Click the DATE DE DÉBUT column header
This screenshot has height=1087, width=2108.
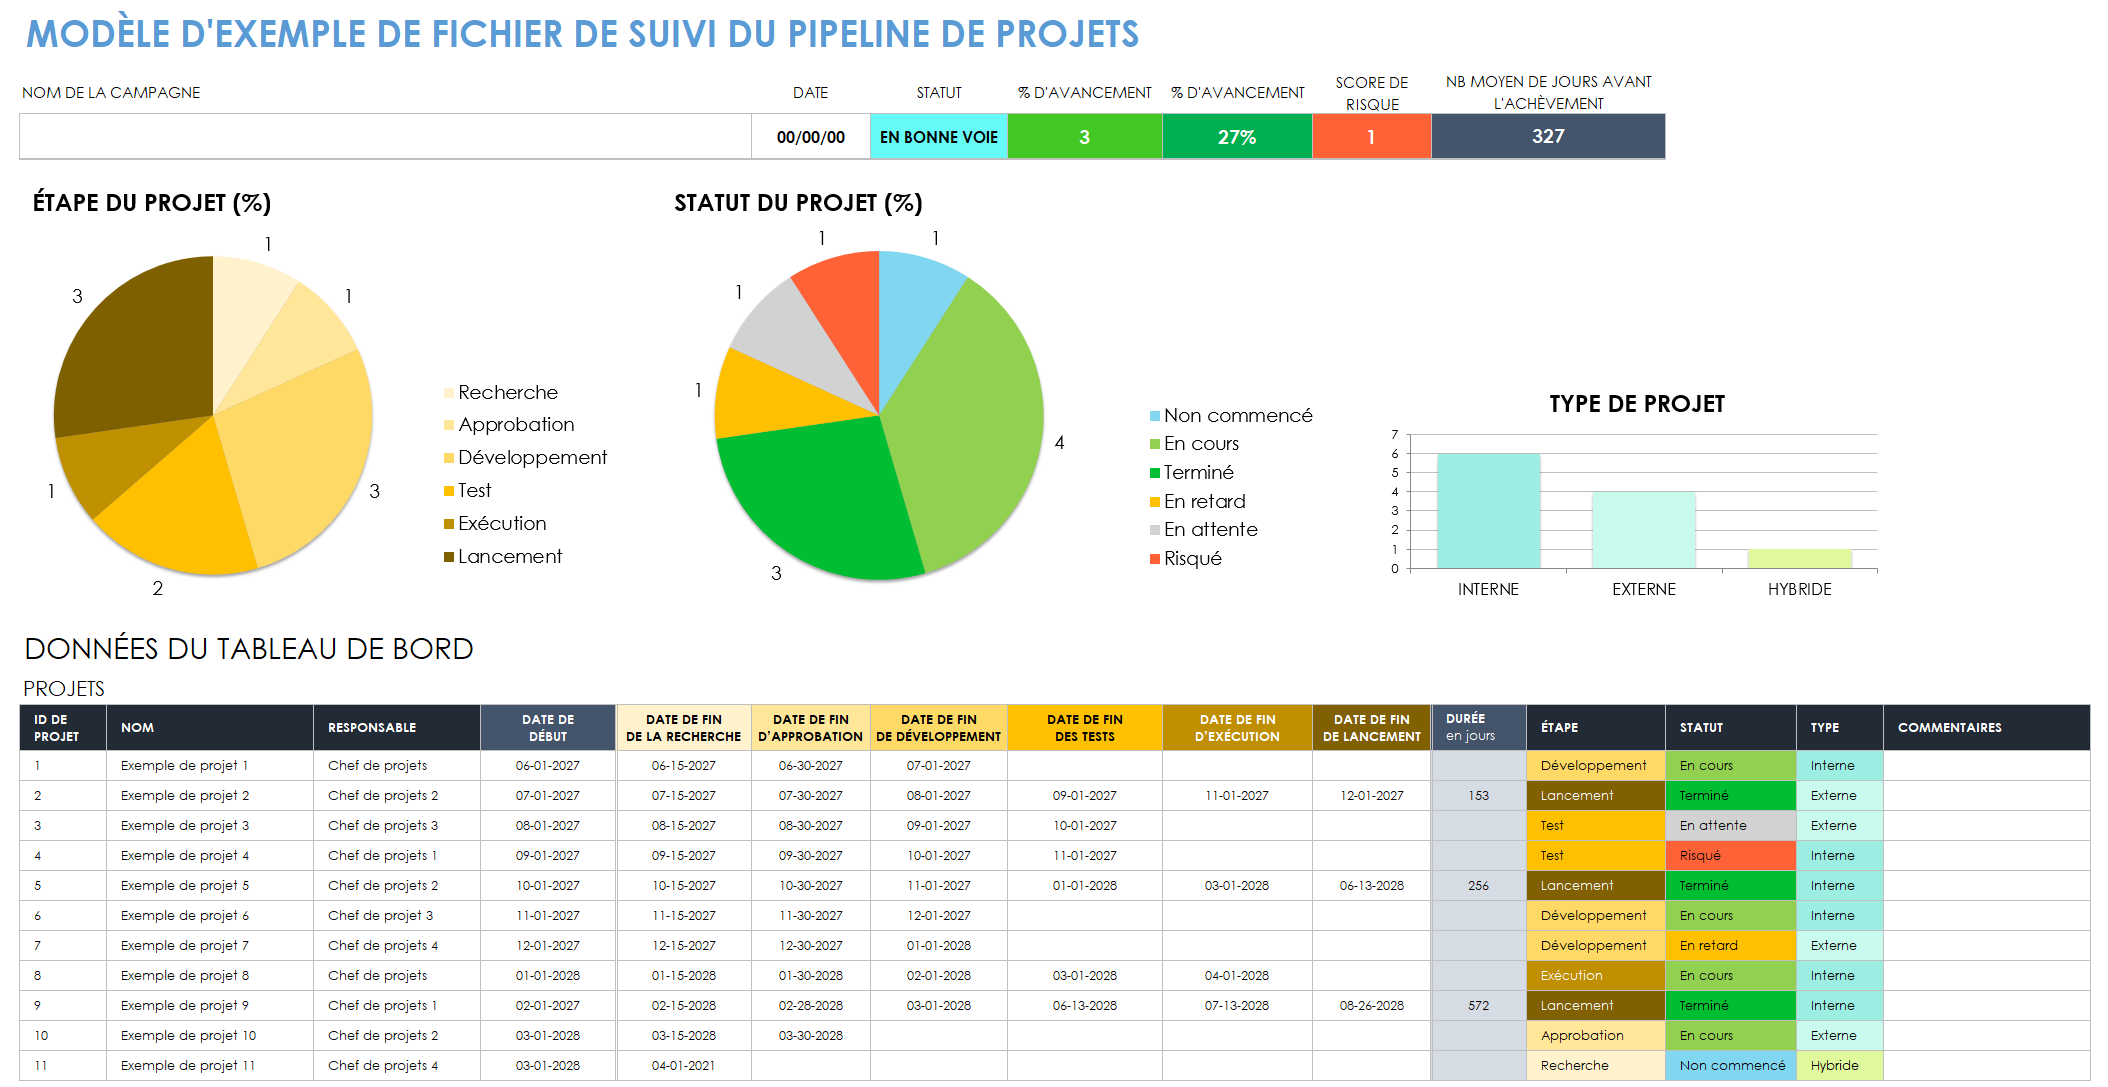548,727
